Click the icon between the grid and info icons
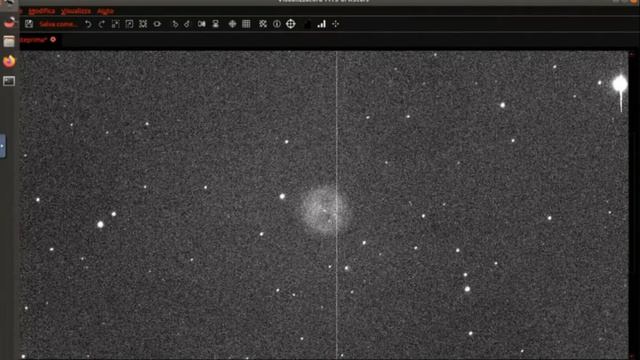Screen dimensions: 640x360 point(263,24)
